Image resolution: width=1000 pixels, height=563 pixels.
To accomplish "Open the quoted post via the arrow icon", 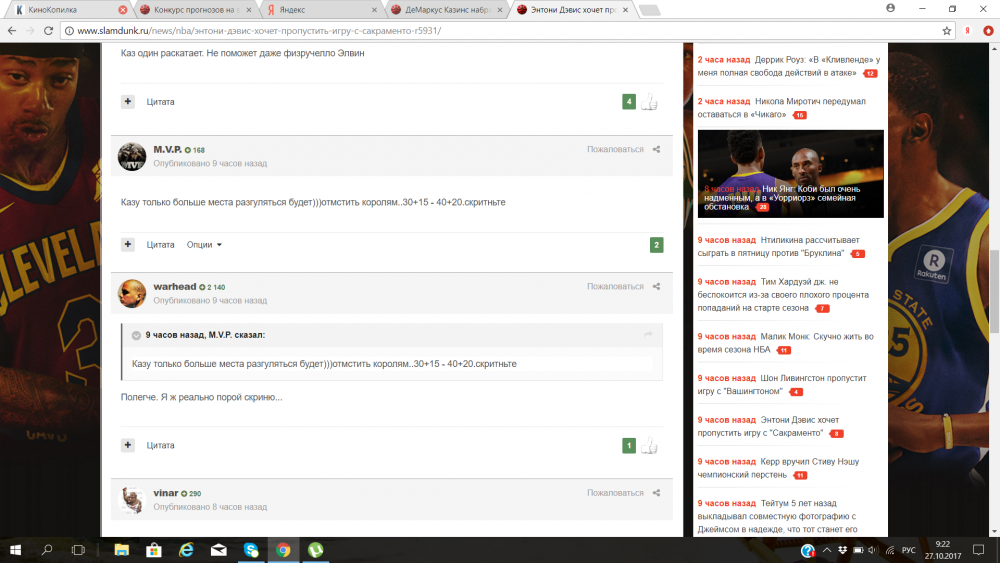I will click(648, 335).
